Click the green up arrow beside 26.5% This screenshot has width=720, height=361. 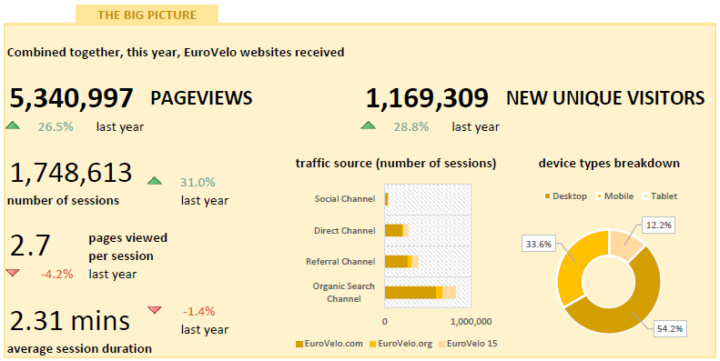[13, 125]
